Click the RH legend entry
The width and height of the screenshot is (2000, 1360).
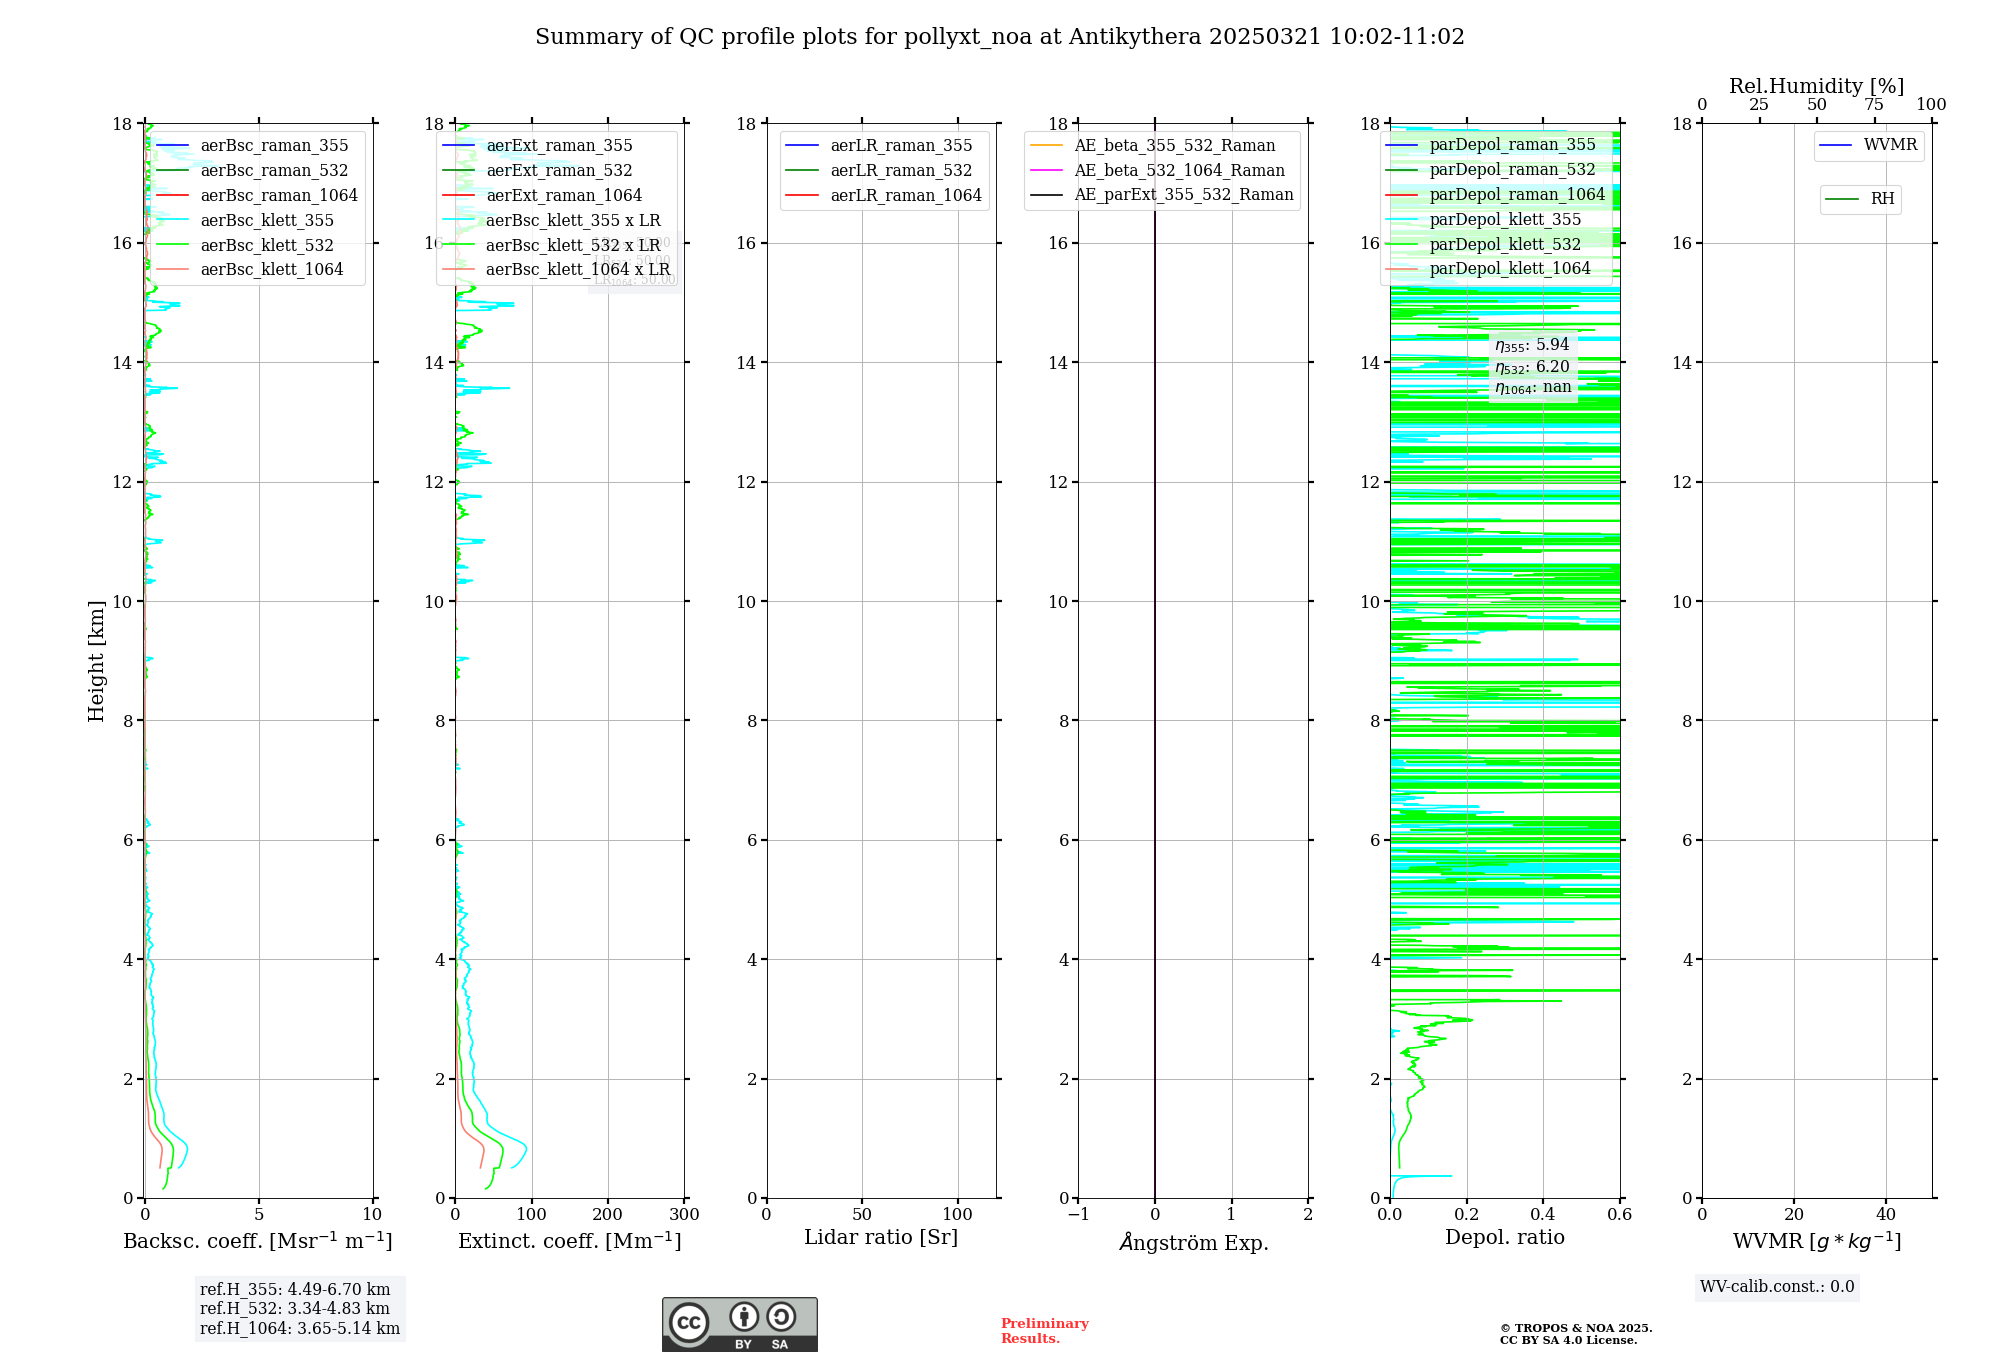[1861, 199]
